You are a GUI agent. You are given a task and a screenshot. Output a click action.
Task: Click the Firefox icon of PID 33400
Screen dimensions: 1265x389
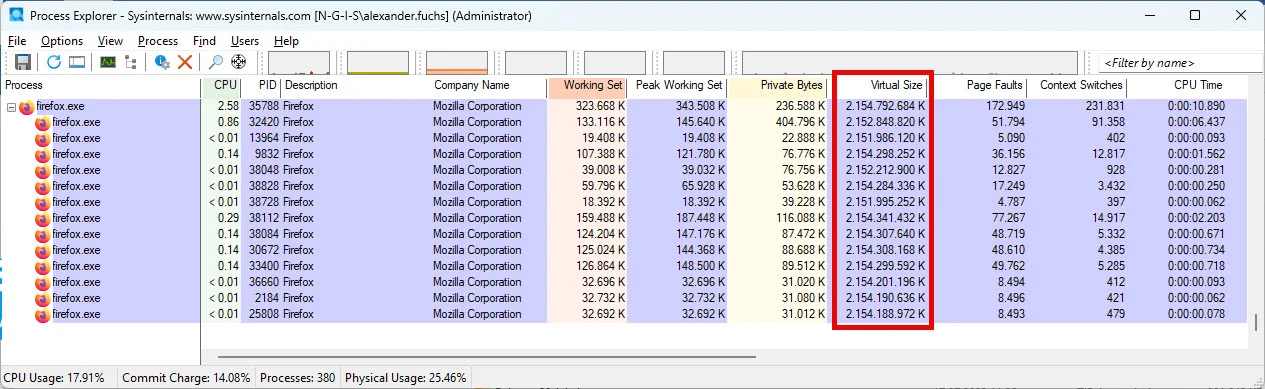pyautogui.click(x=42, y=266)
